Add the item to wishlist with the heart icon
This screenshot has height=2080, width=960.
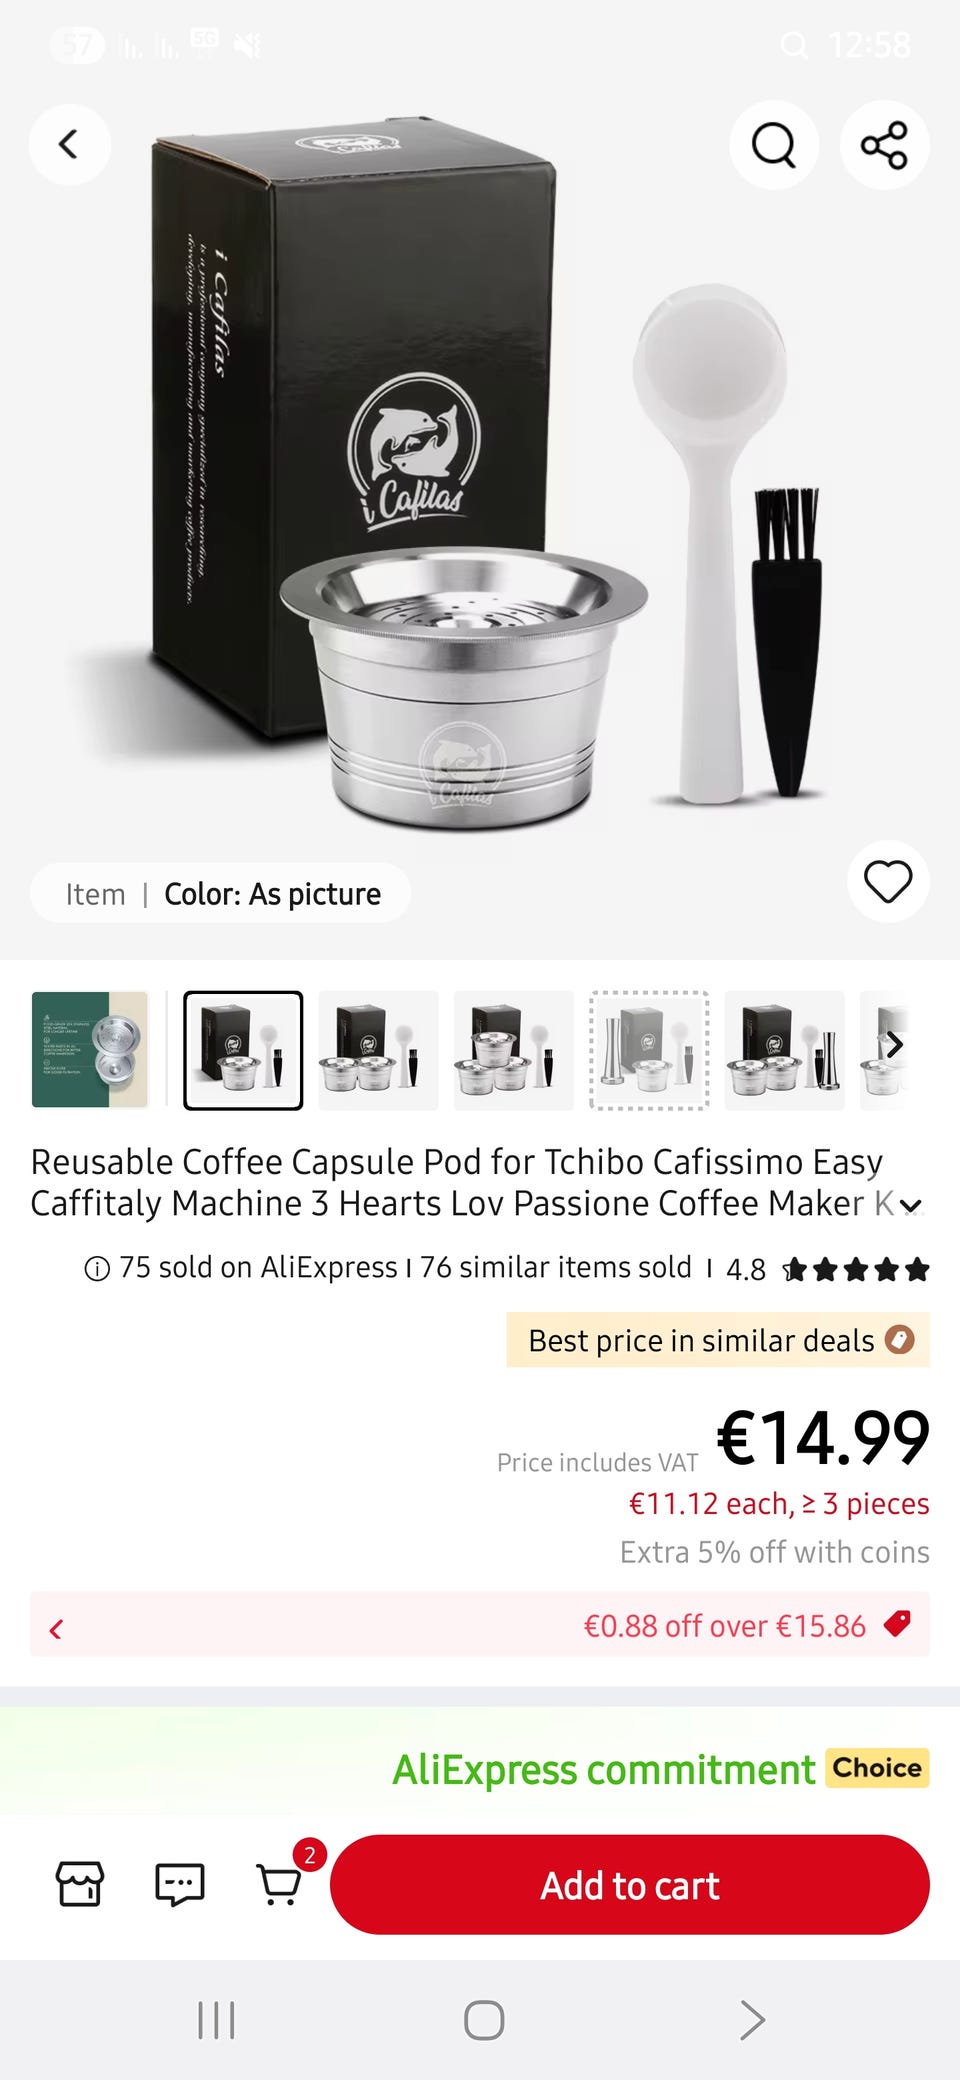tap(888, 881)
